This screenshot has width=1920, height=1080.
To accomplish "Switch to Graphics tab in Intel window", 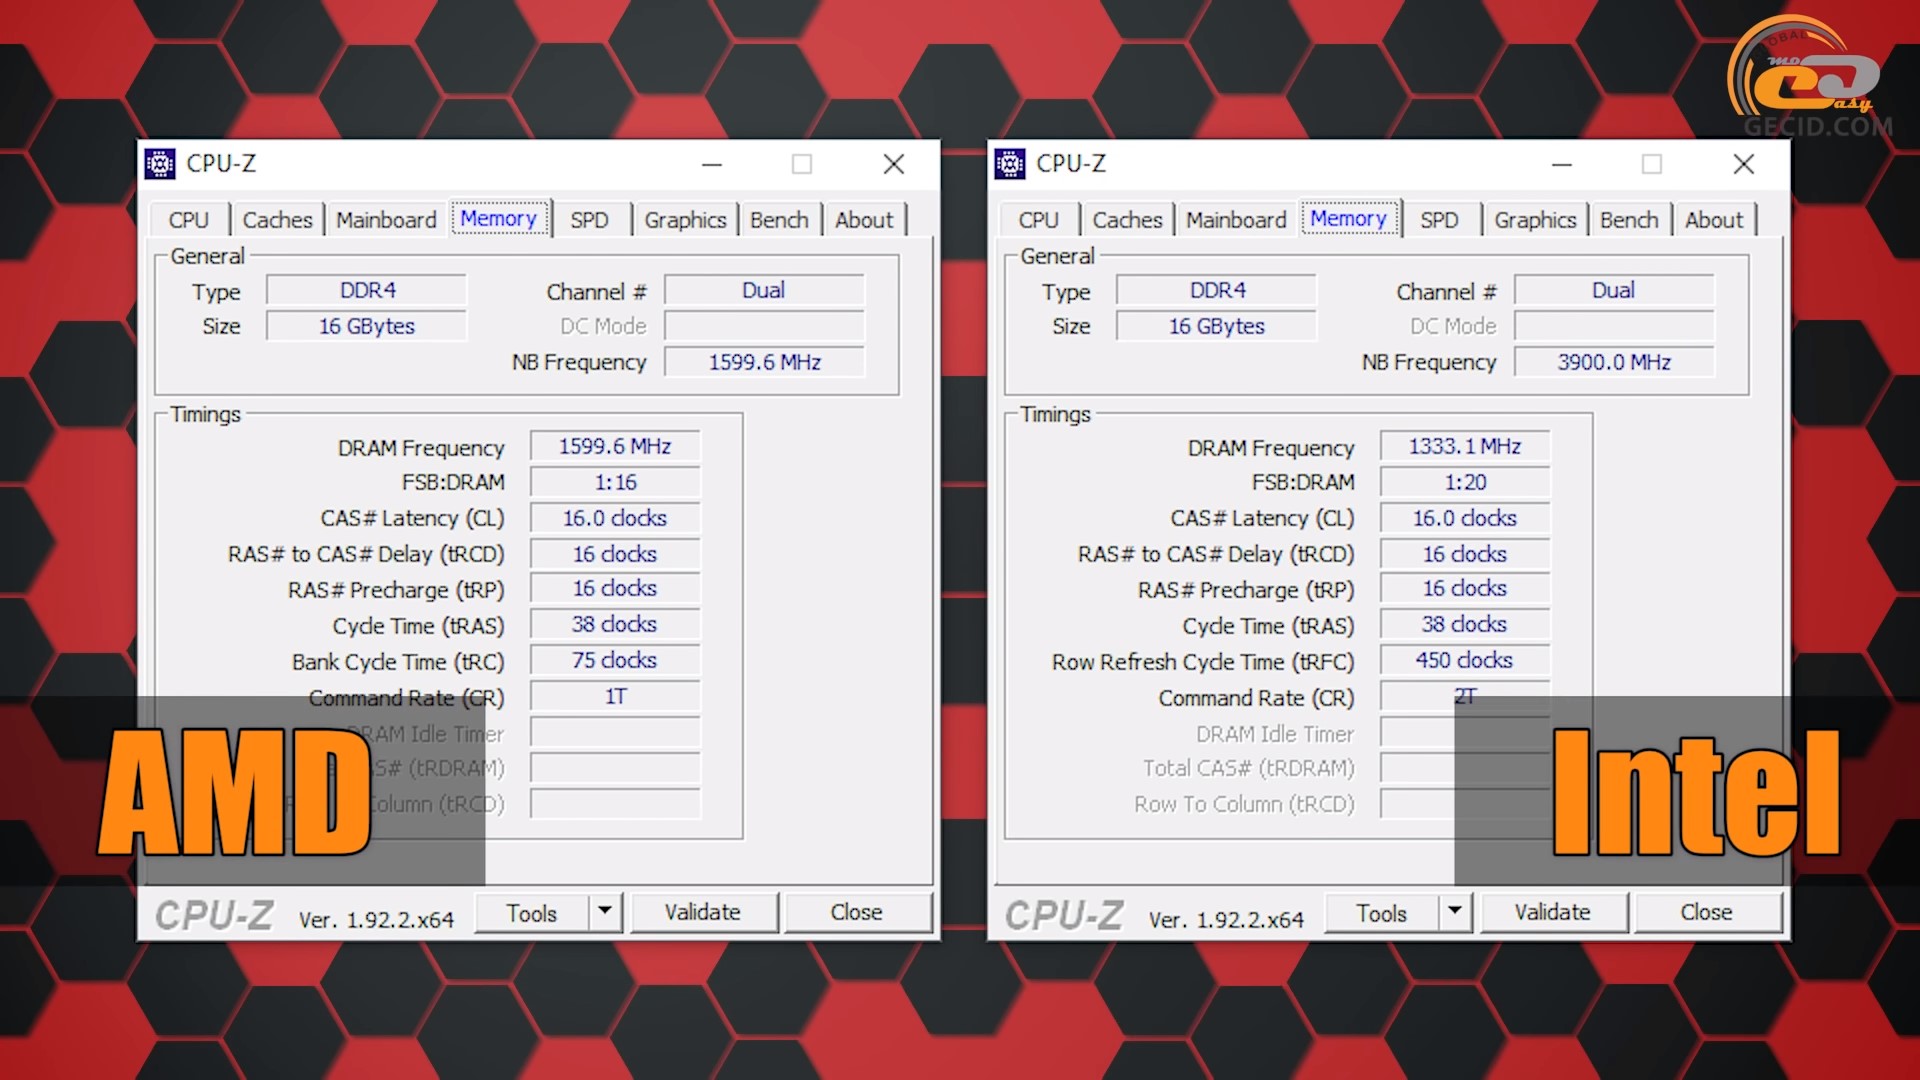I will [1535, 220].
